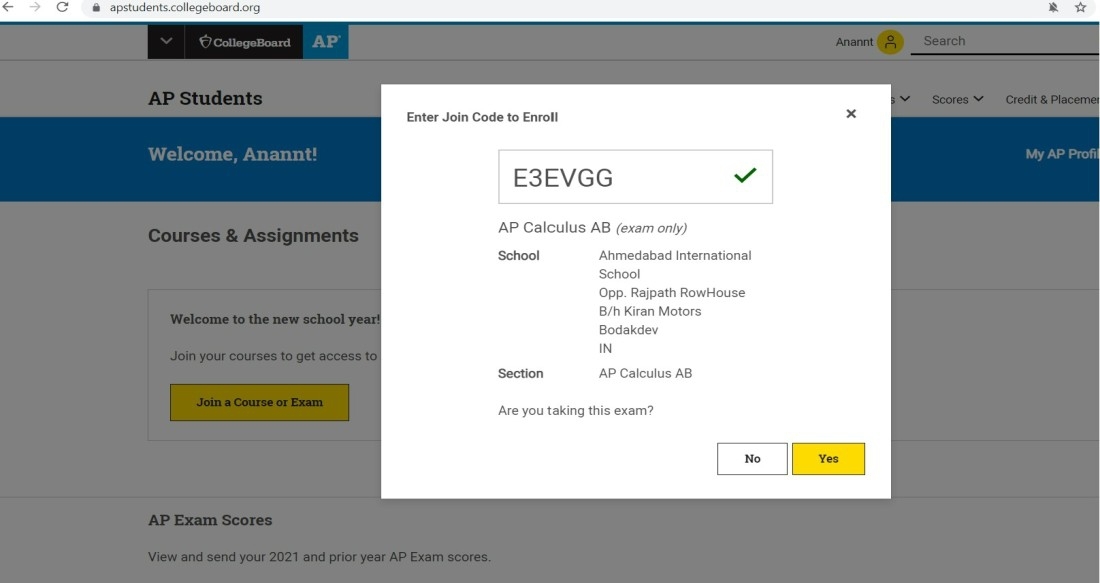The height and width of the screenshot is (583, 1100).
Task: Click the browser forward arrow
Action: tap(34, 7)
